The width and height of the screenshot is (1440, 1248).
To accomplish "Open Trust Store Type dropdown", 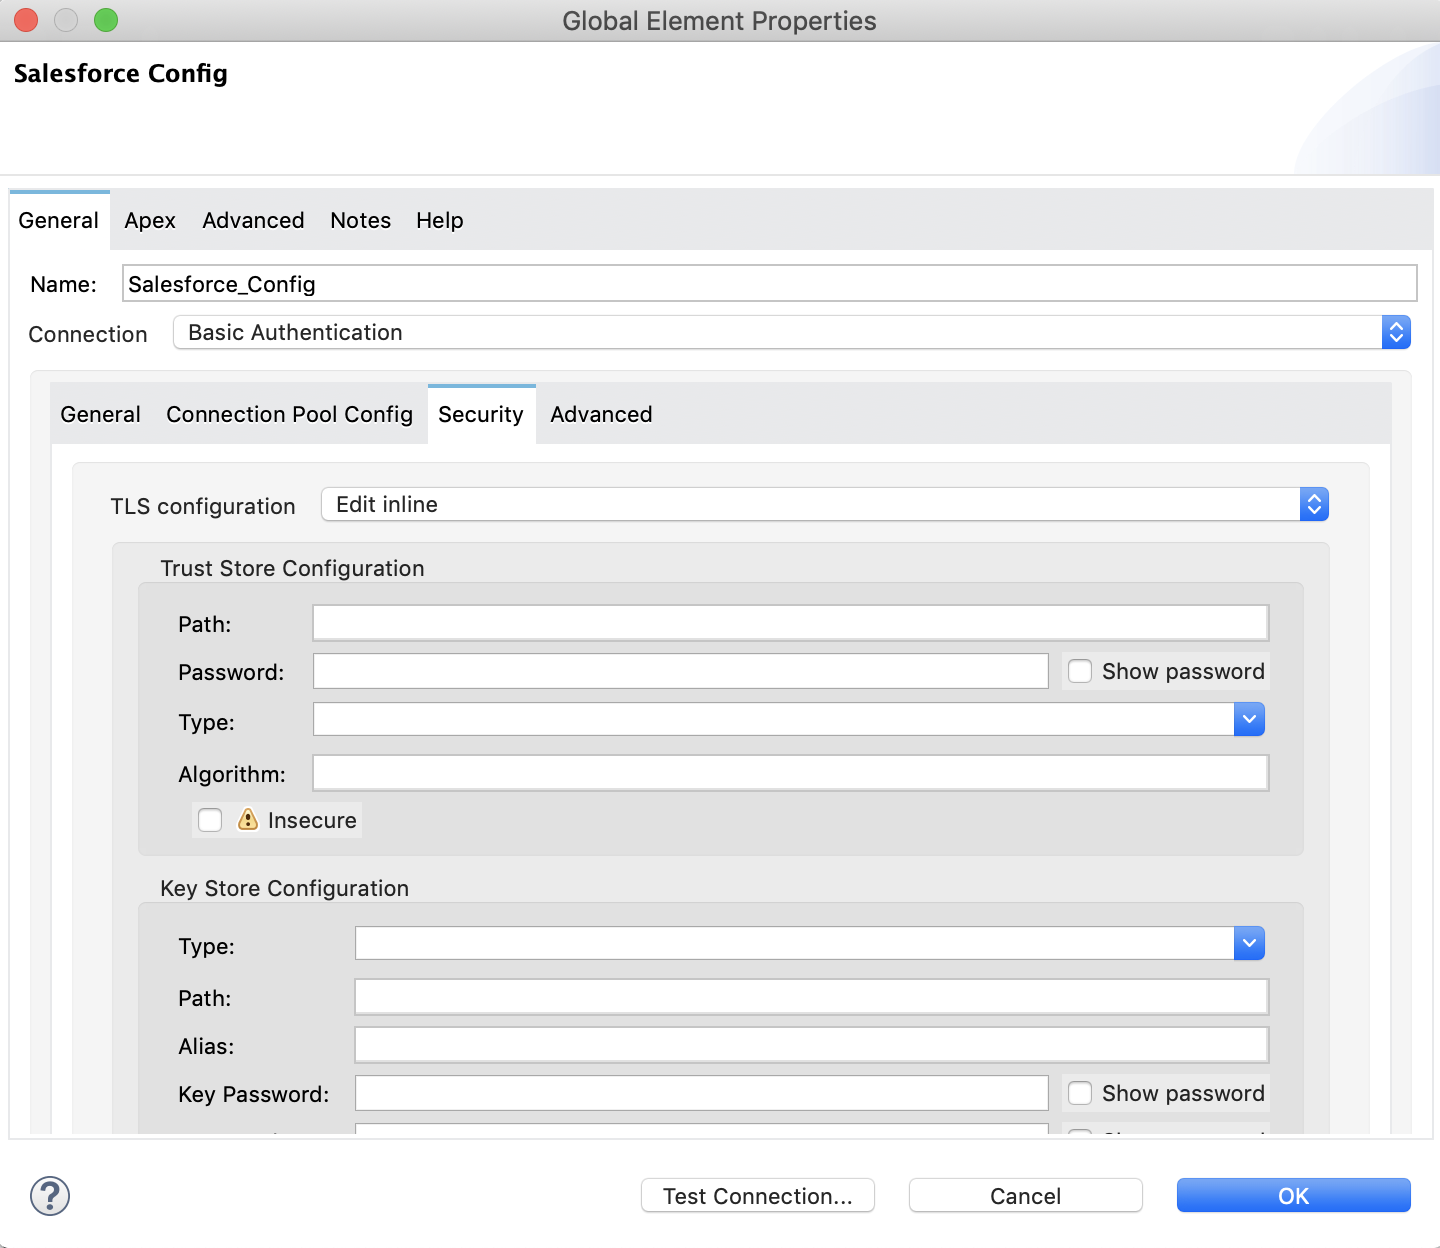I will pyautogui.click(x=1249, y=719).
